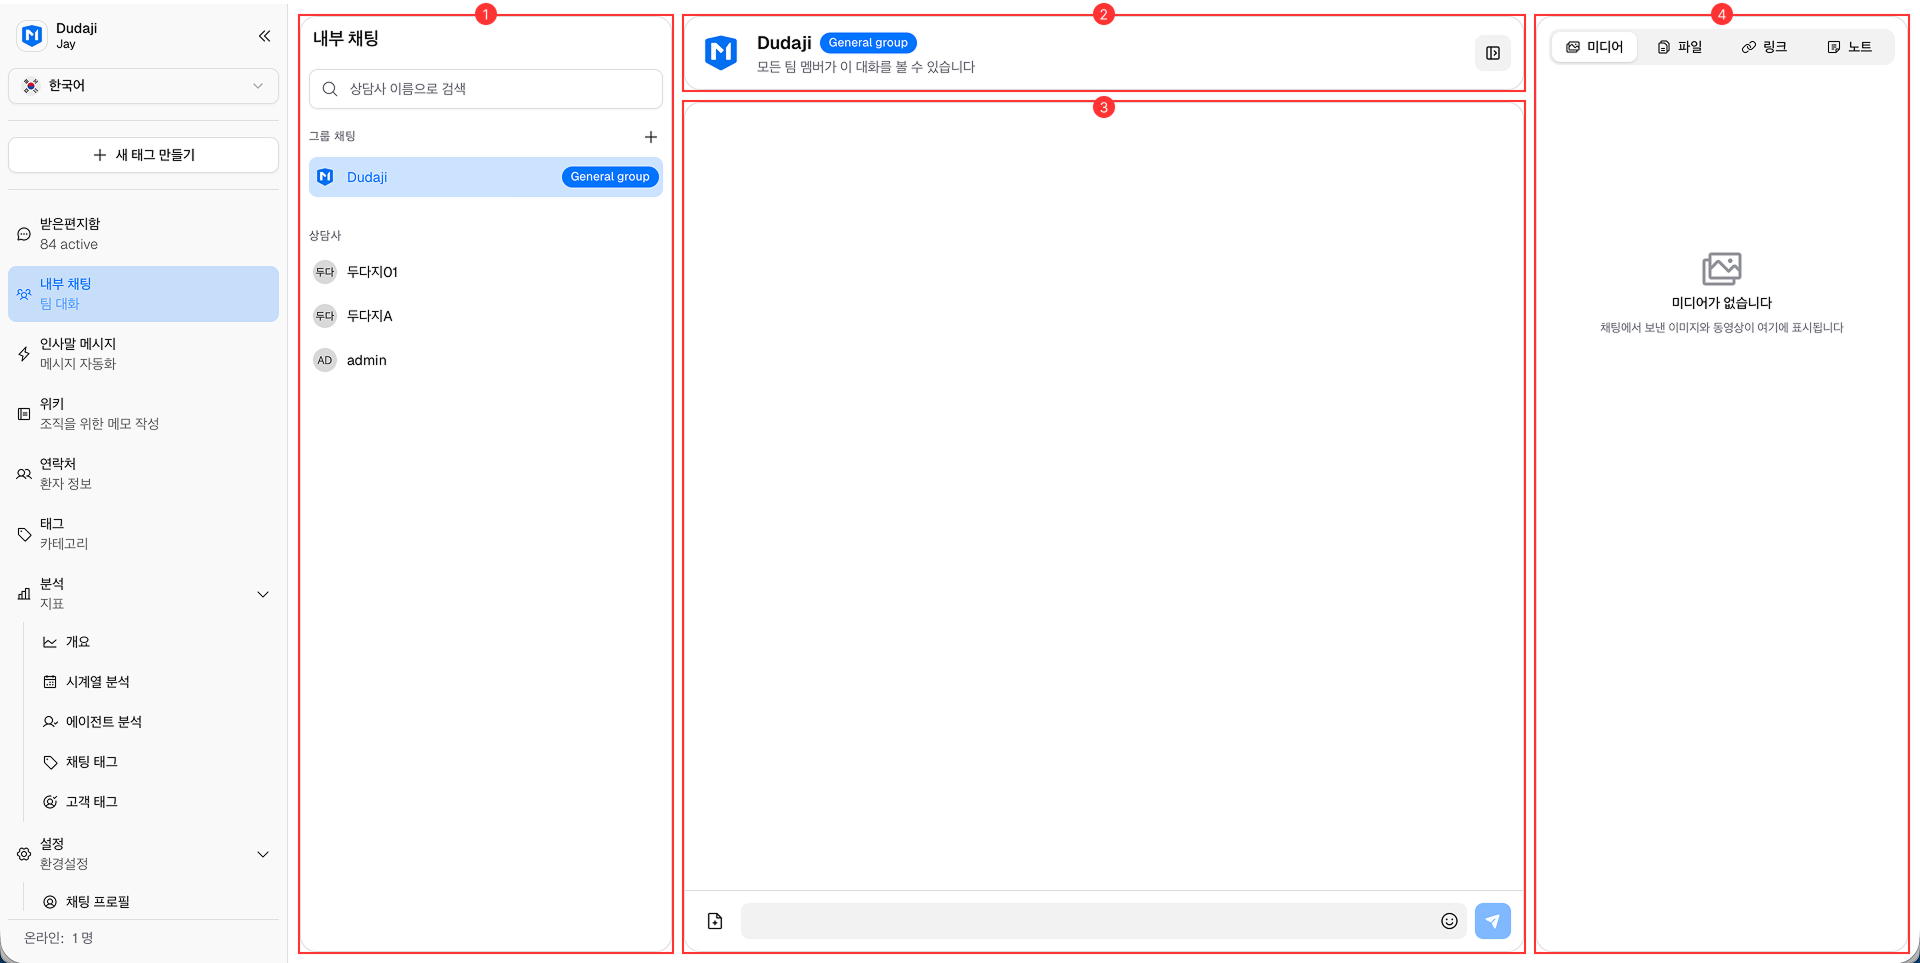Click the 상담사 이름으로 검색 search field
Viewport: 1920px width, 963px height.
[484, 89]
